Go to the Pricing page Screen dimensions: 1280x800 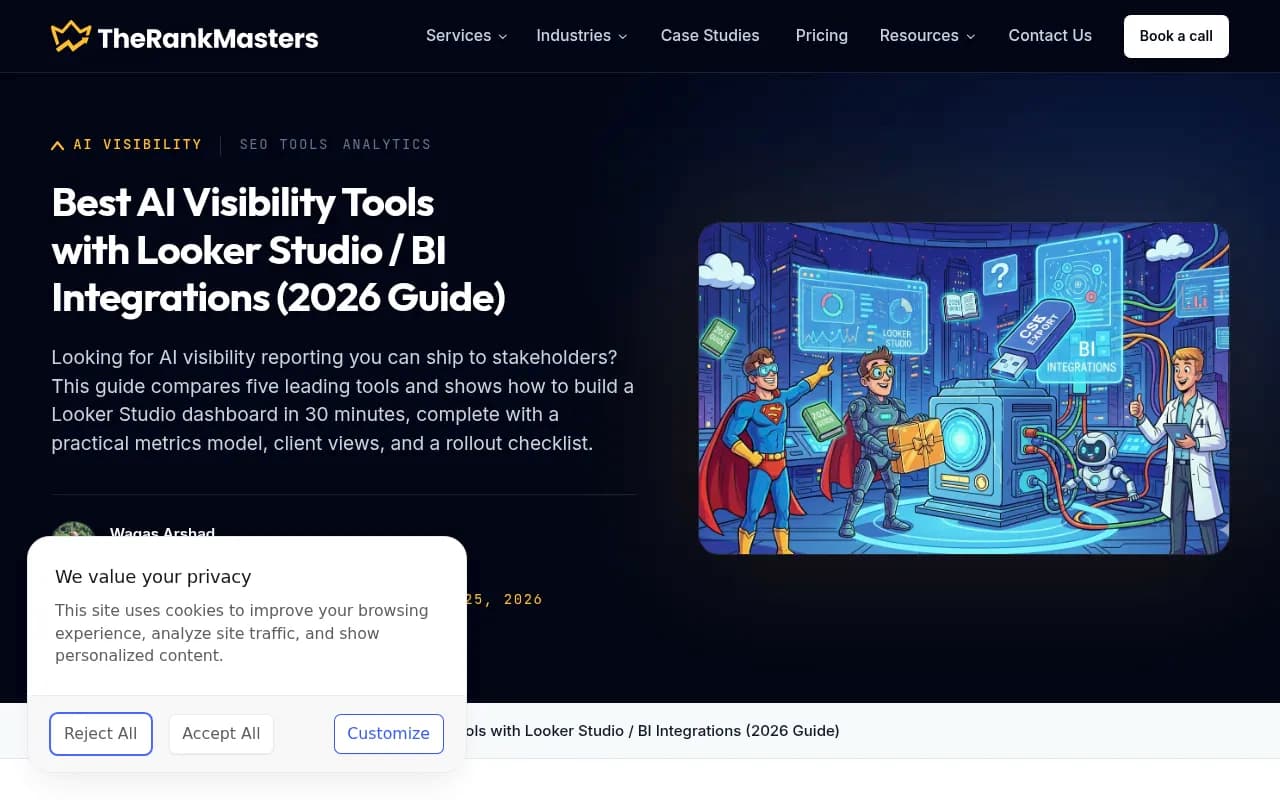pyautogui.click(x=822, y=36)
